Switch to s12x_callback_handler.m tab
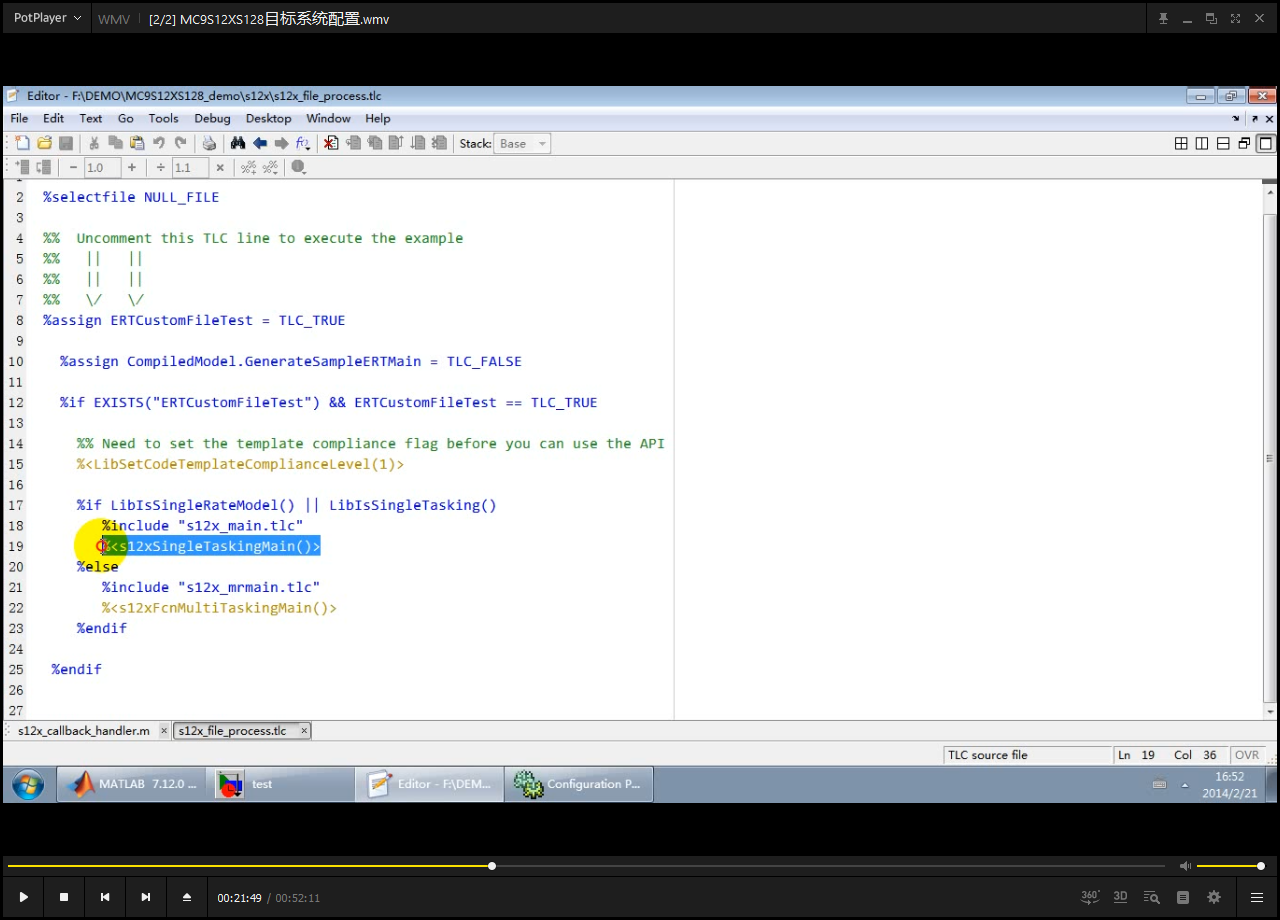Viewport: 1280px width, 920px height. tap(84, 731)
